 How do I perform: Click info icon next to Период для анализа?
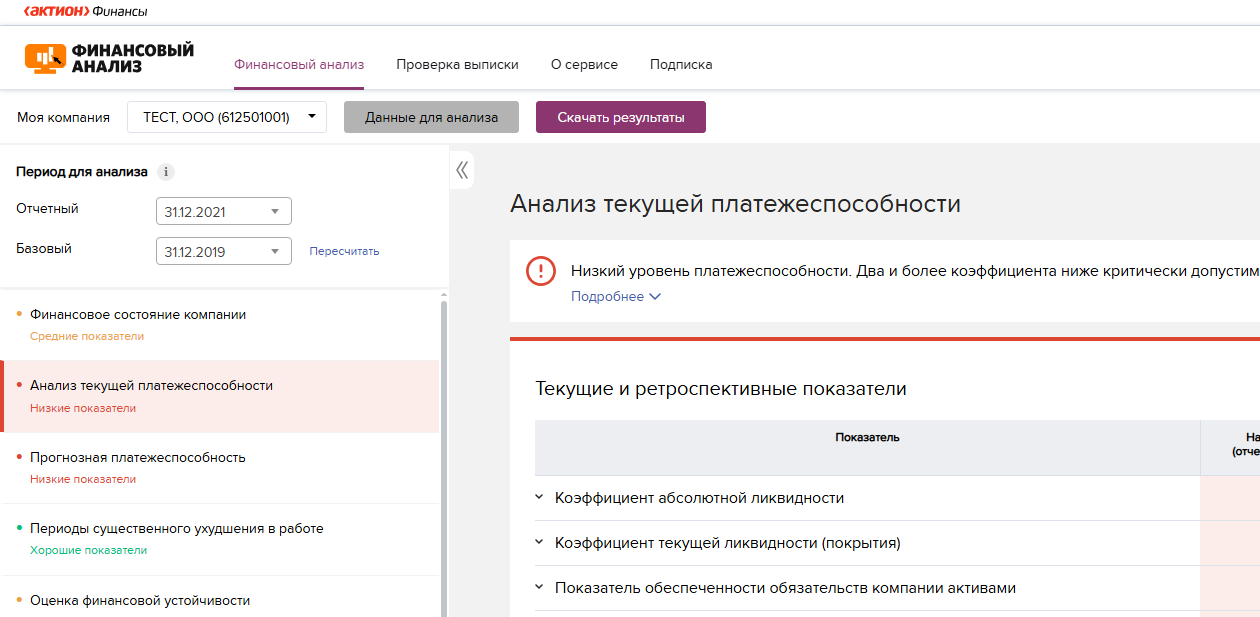[166, 172]
